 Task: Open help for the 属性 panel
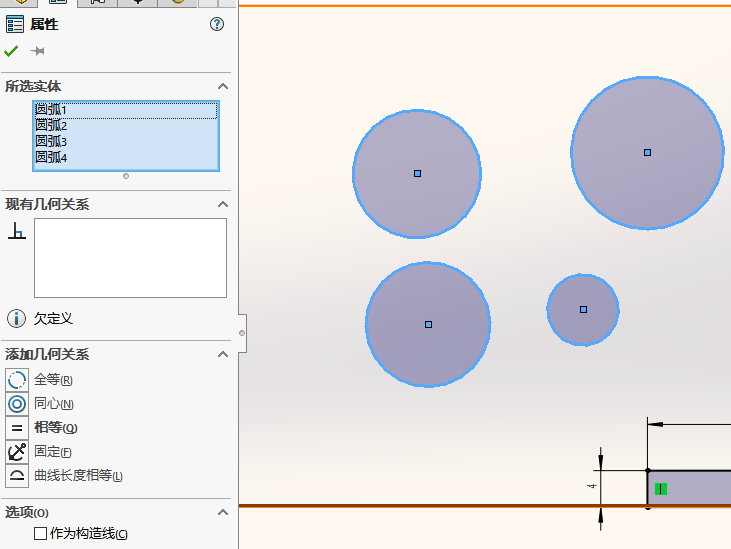[x=217, y=25]
